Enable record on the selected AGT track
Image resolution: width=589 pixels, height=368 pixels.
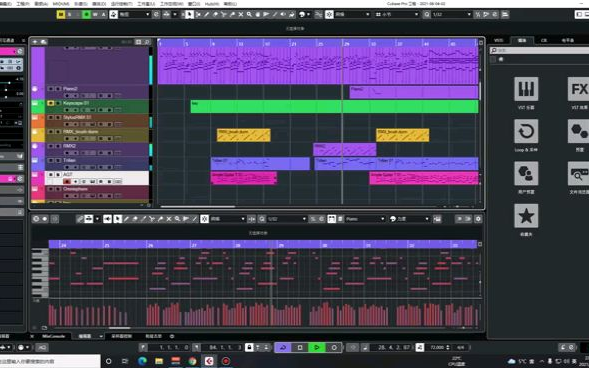pos(67,182)
